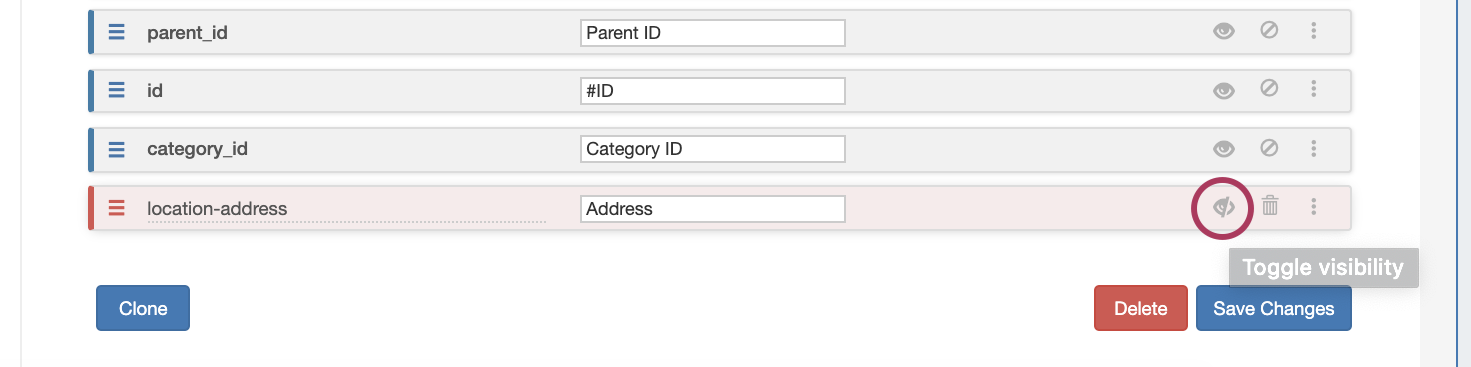Click Save Changes button
The image size is (1471, 367).
1274,308
